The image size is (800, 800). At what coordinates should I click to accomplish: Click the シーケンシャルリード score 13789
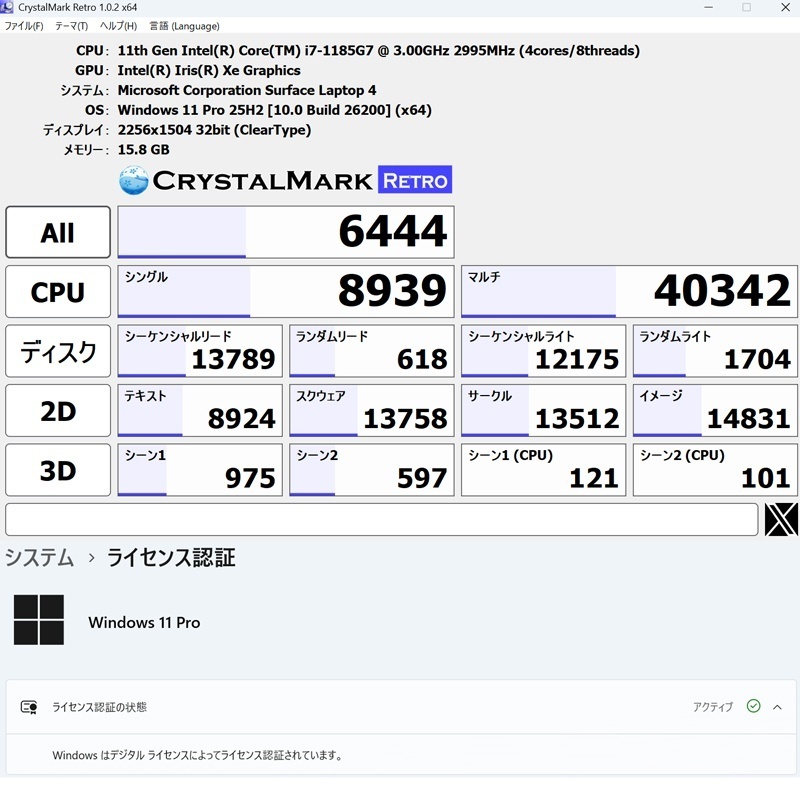coord(200,352)
